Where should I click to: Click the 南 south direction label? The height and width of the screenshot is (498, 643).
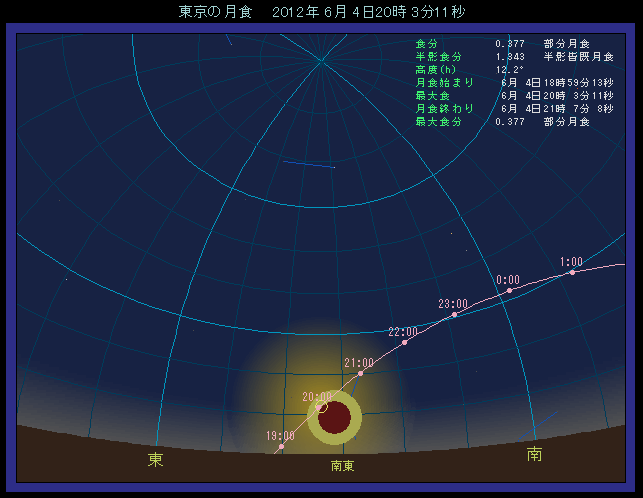[x=534, y=455]
